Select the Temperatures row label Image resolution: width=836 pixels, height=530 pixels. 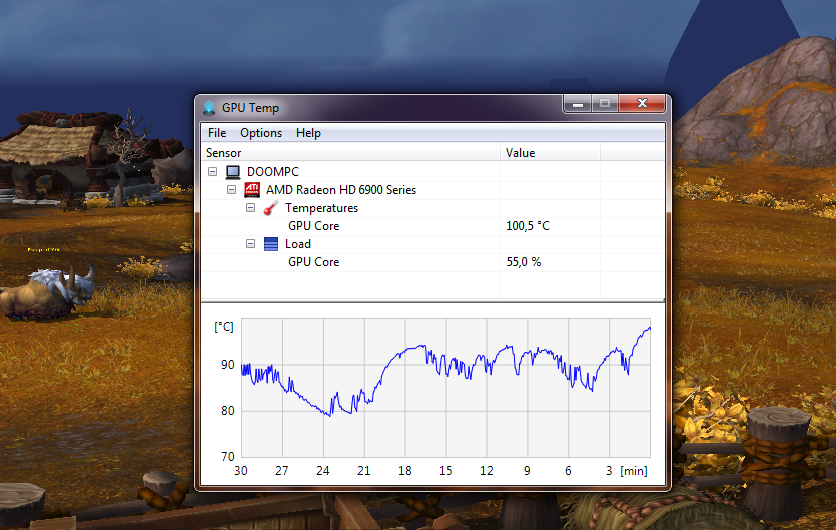[321, 208]
